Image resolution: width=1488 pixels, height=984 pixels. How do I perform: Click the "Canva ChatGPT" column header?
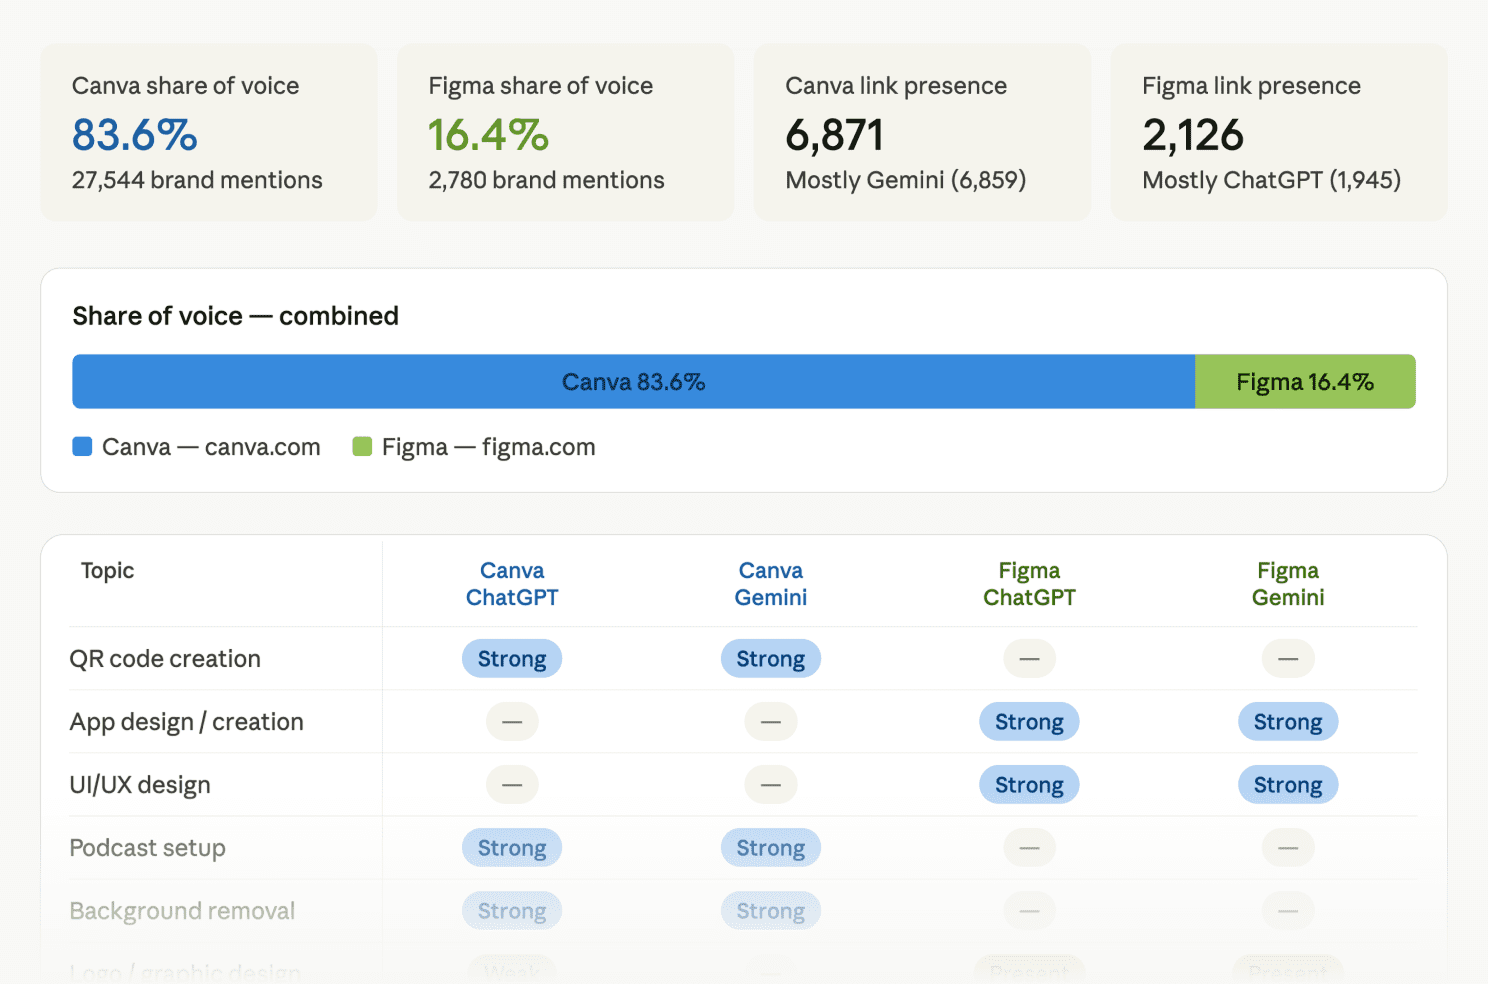pyautogui.click(x=512, y=584)
